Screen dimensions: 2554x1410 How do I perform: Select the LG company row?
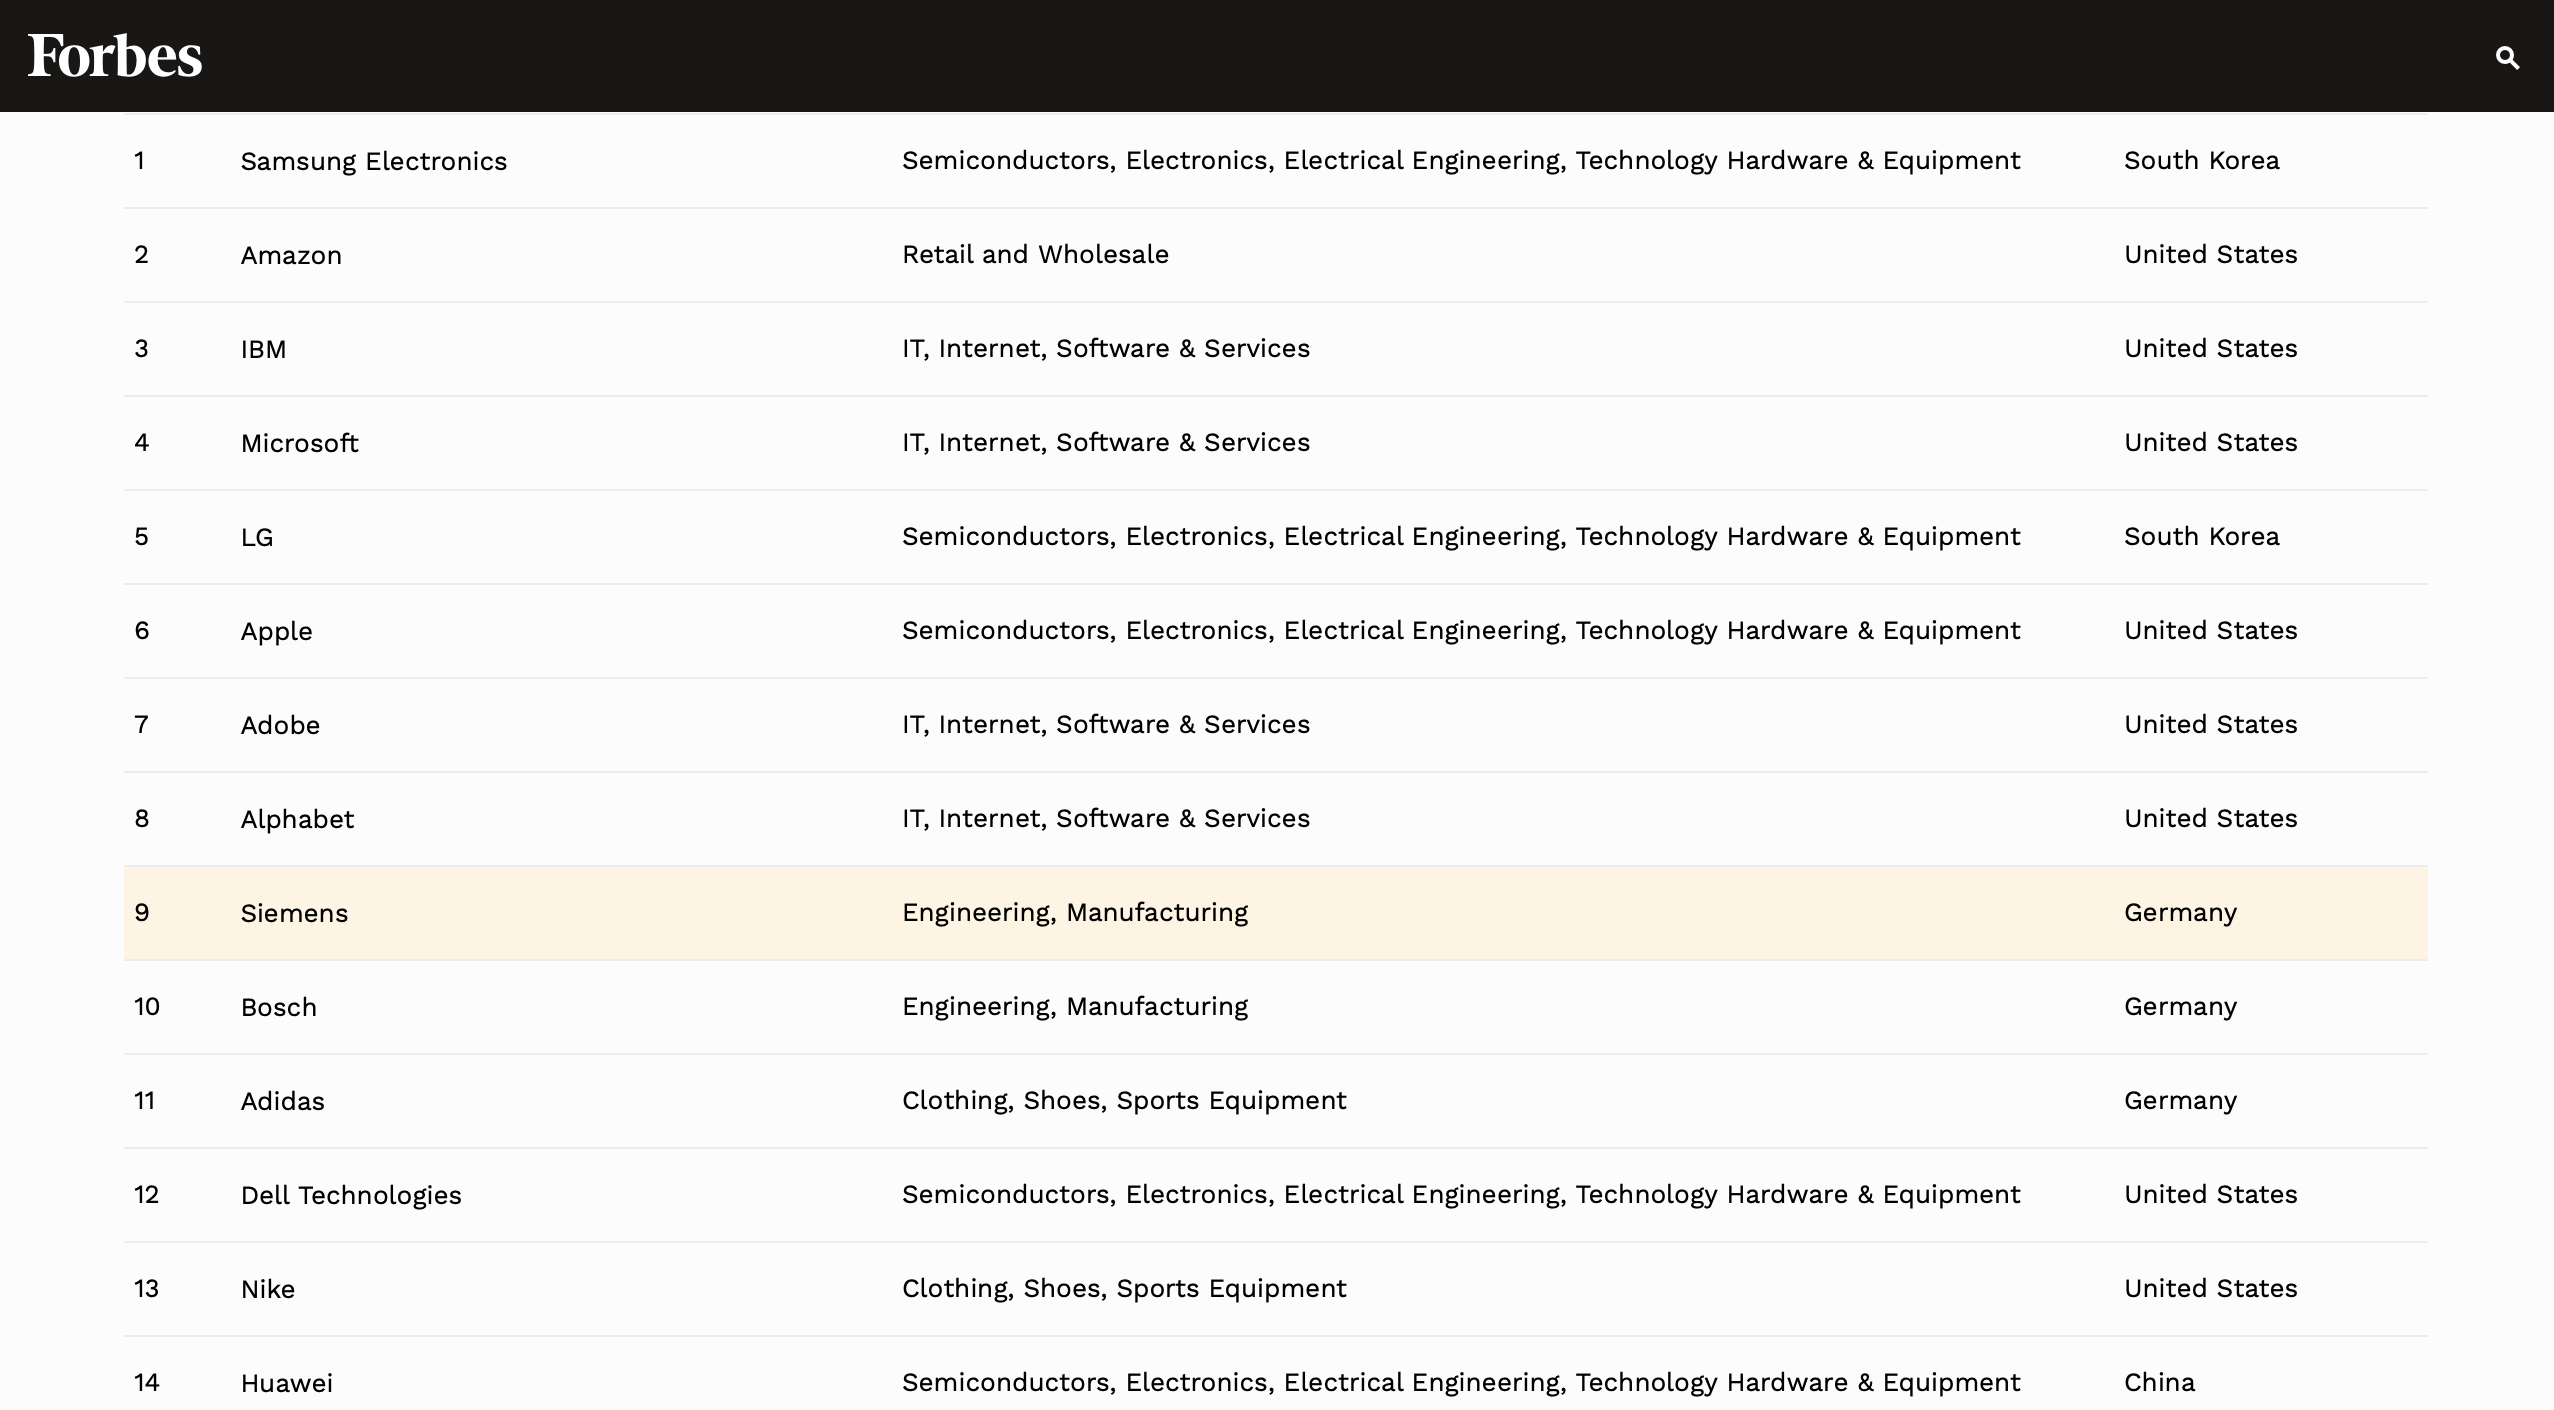coord(257,537)
